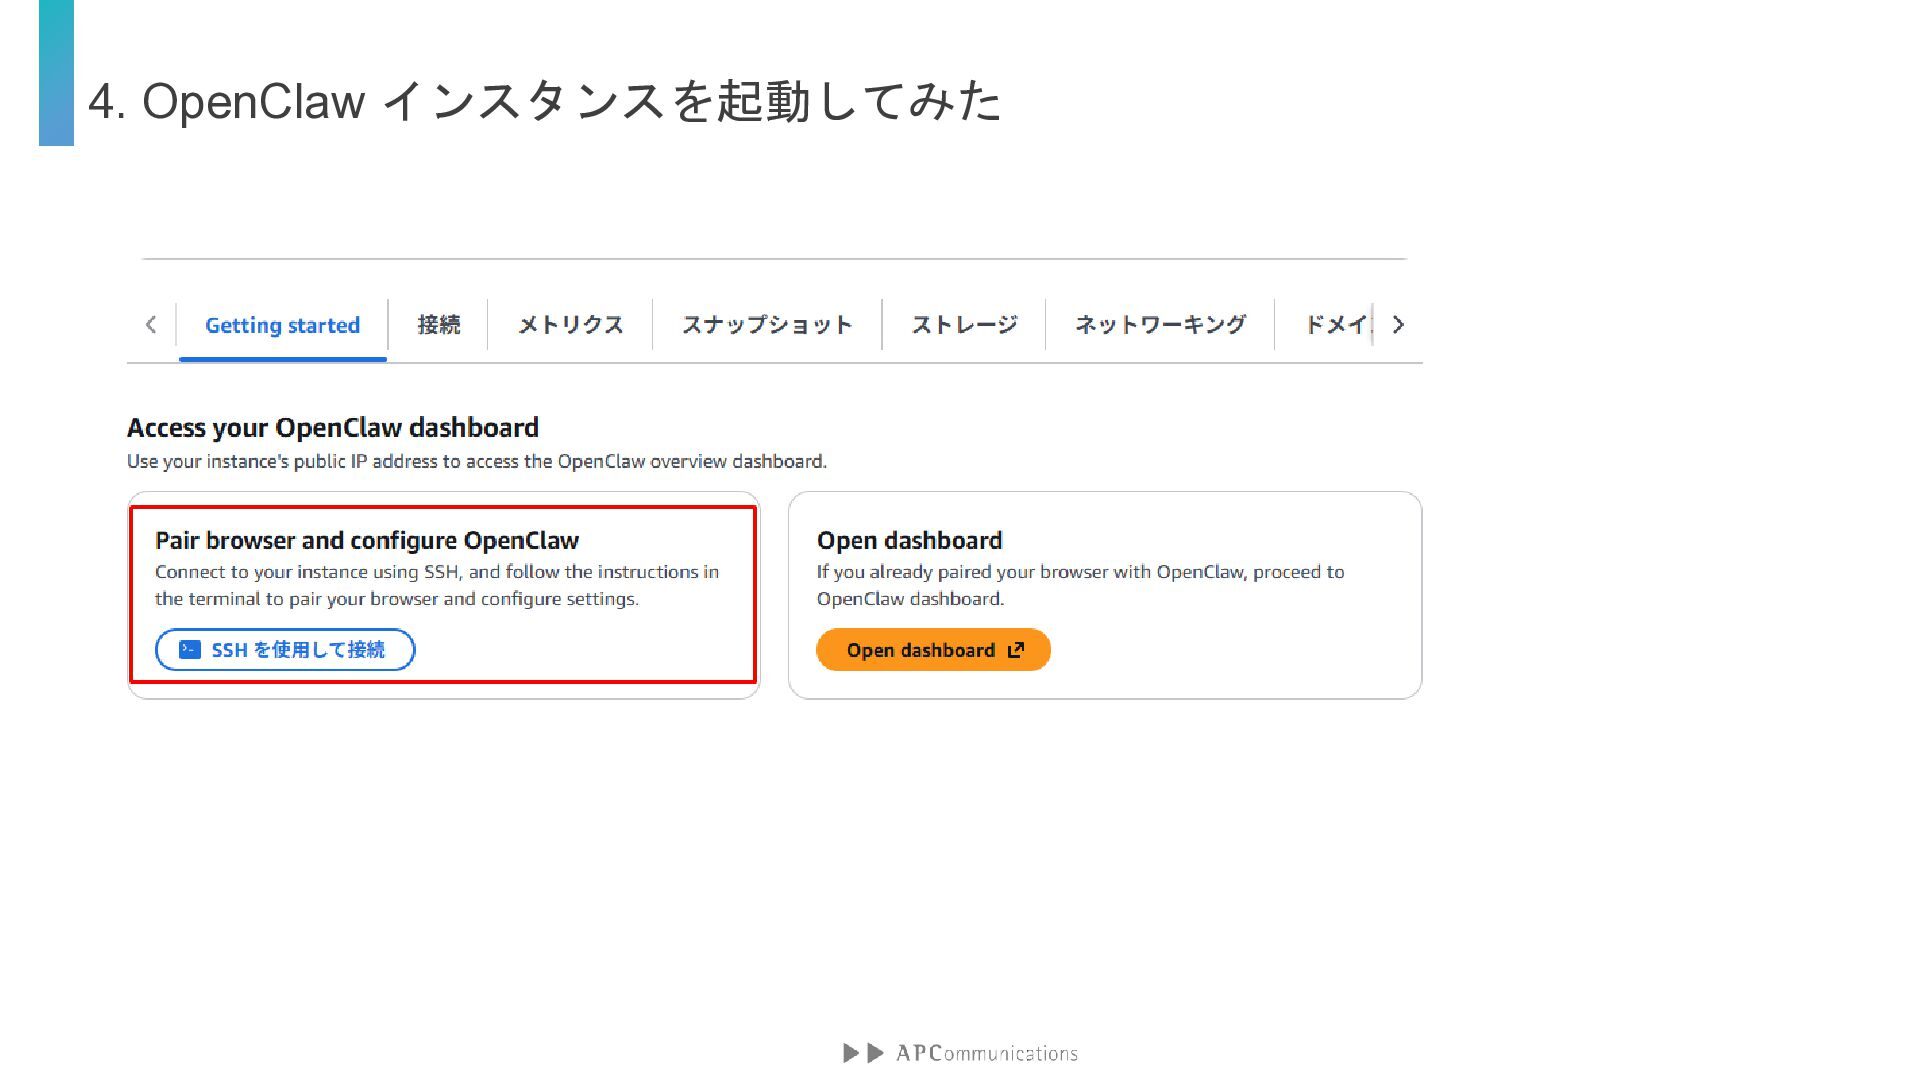Select the スナップショット tab

[767, 325]
